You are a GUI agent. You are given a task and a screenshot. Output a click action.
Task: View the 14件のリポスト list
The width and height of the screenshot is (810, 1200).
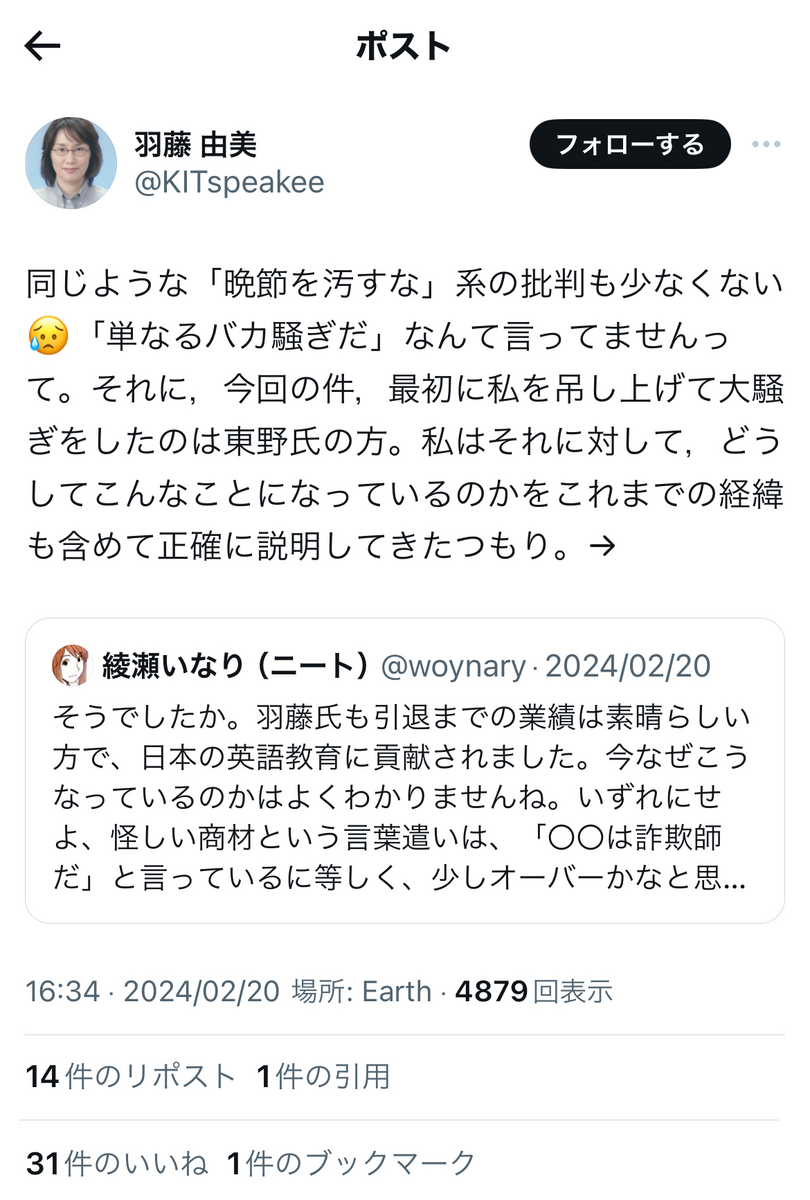[131, 1076]
